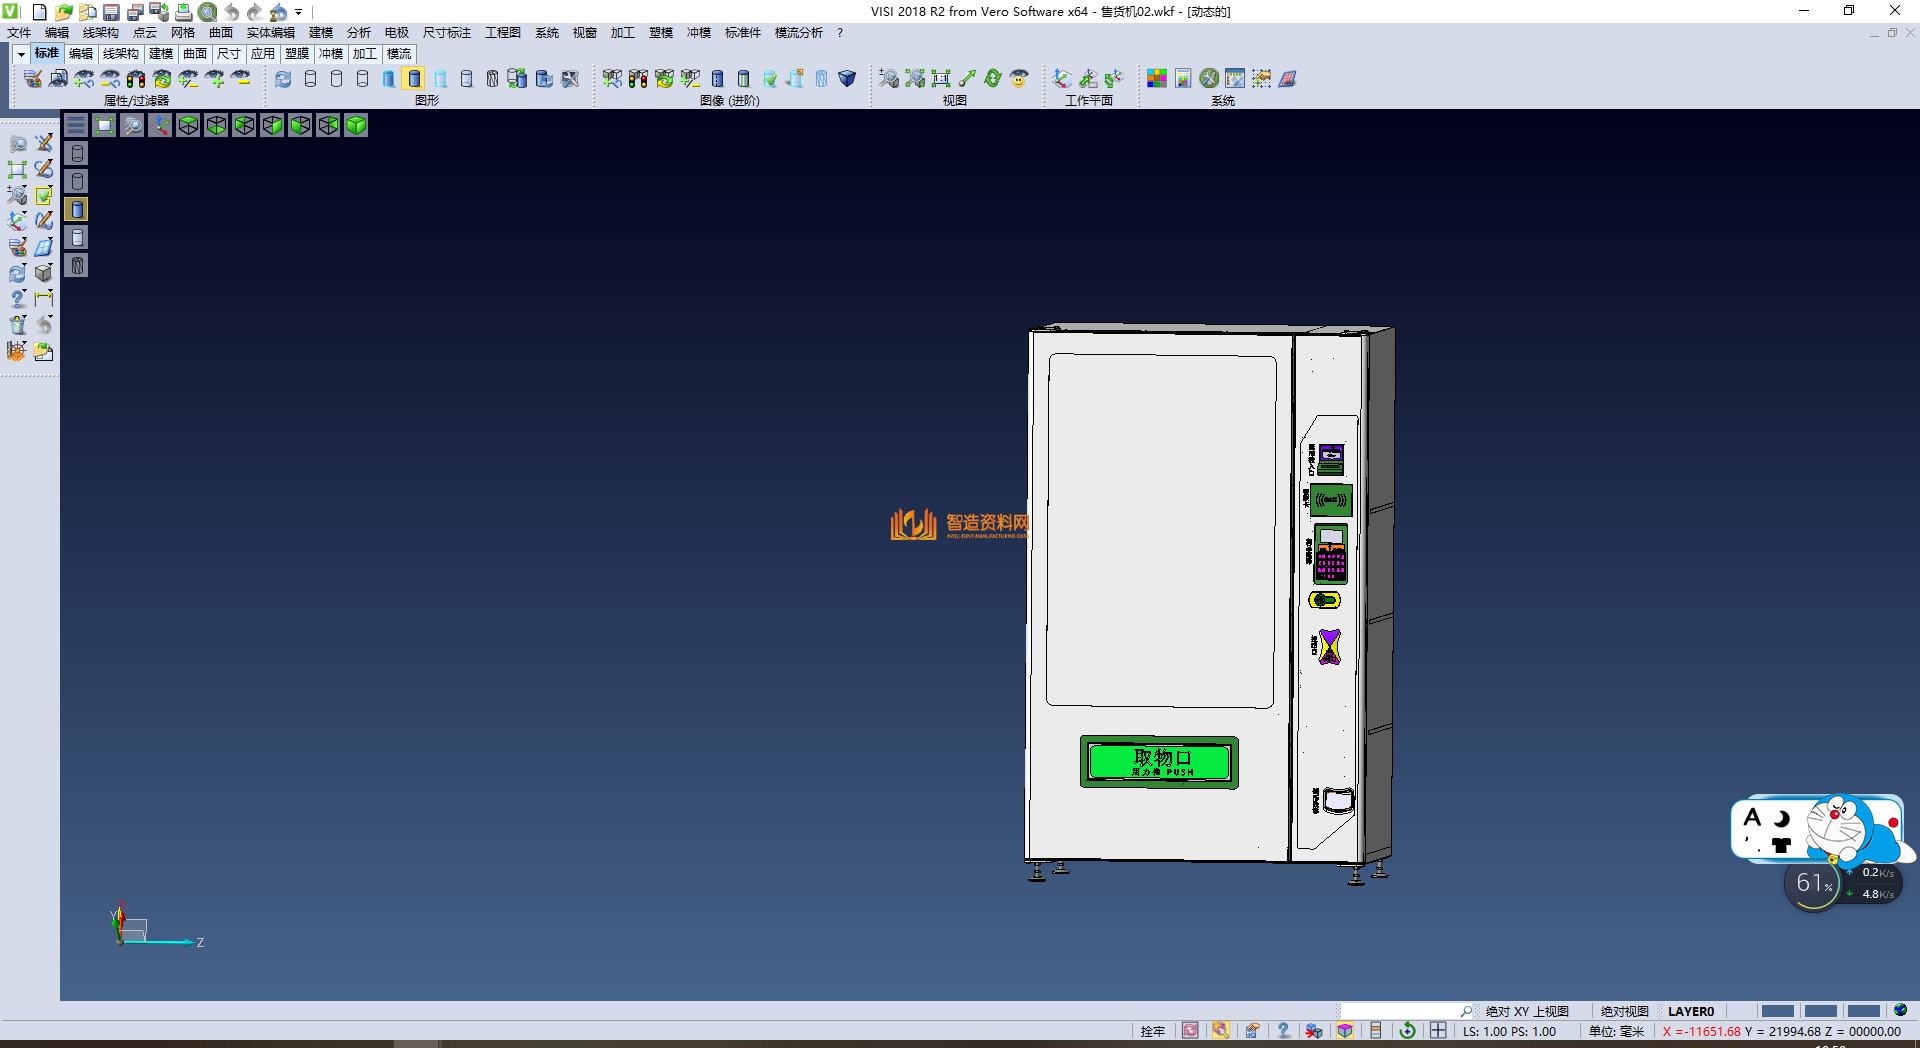Viewport: 1920px width, 1048px height.
Task: Expand the hamburger list above the viewport
Action: tap(76, 125)
